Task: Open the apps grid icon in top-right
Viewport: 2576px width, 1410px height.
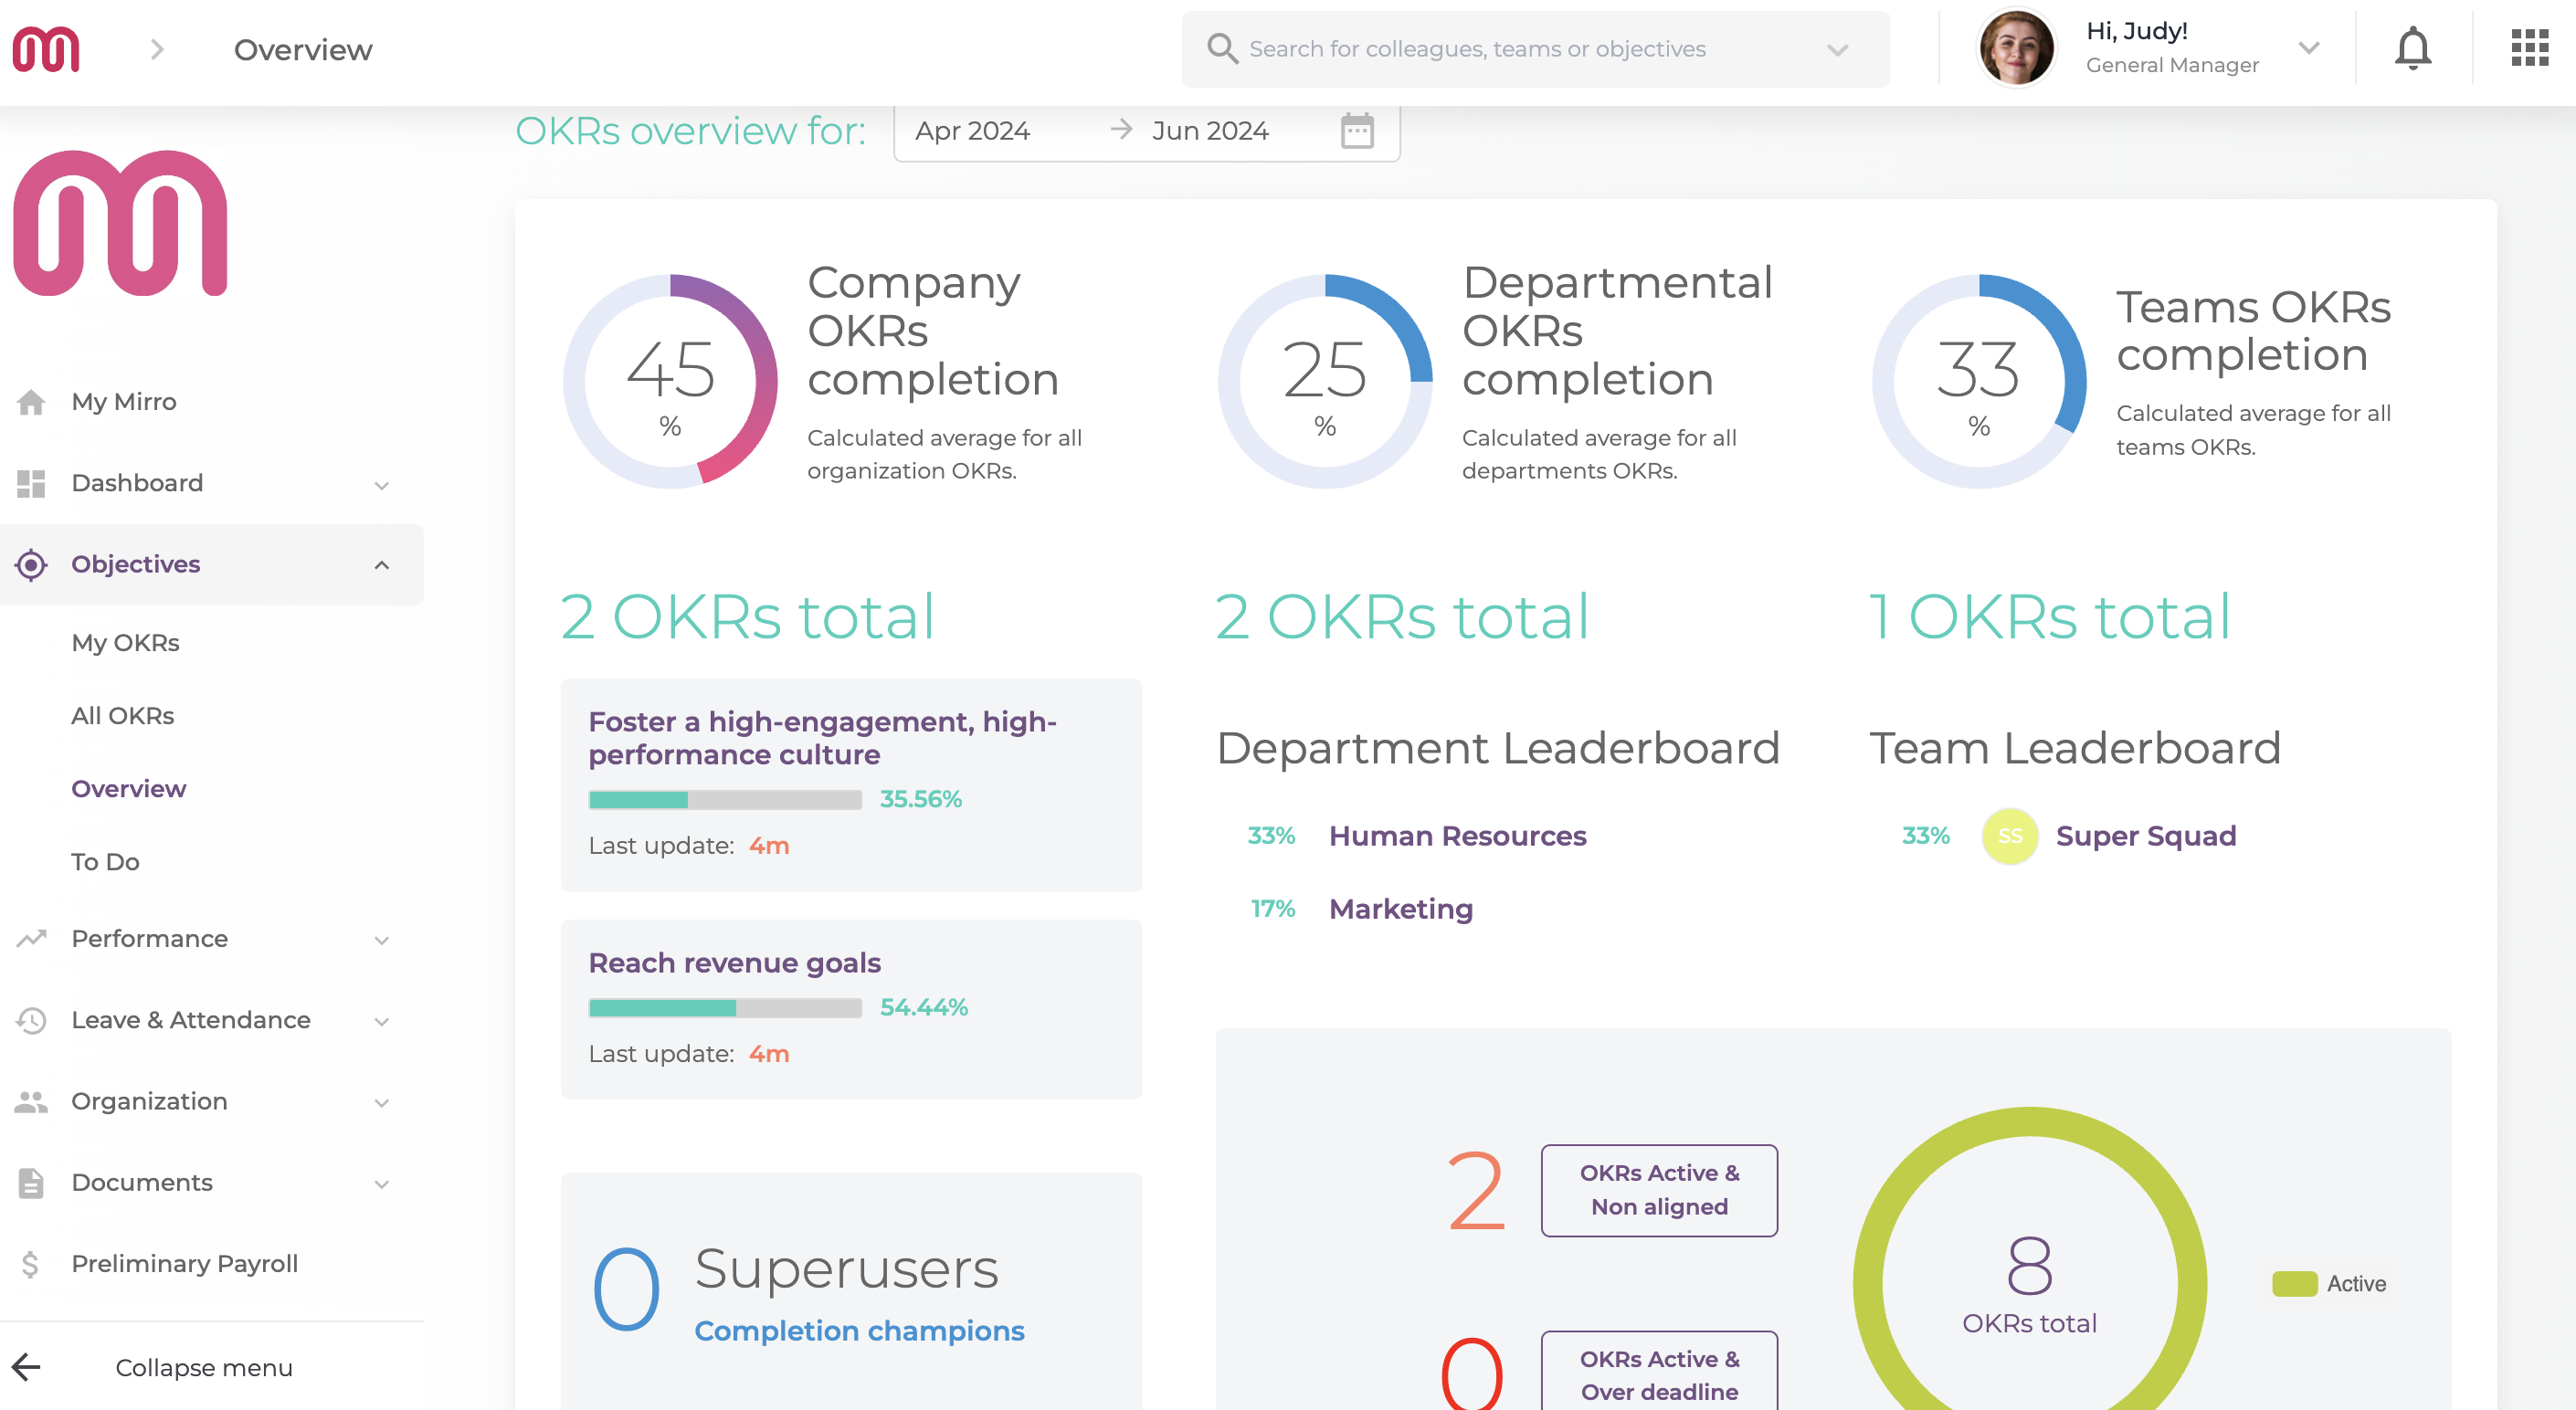Action: click(2527, 47)
